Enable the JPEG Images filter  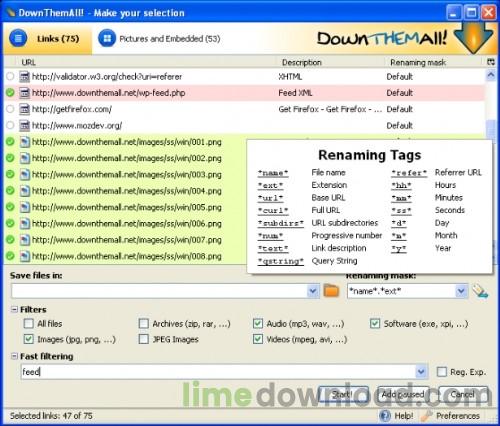143,339
